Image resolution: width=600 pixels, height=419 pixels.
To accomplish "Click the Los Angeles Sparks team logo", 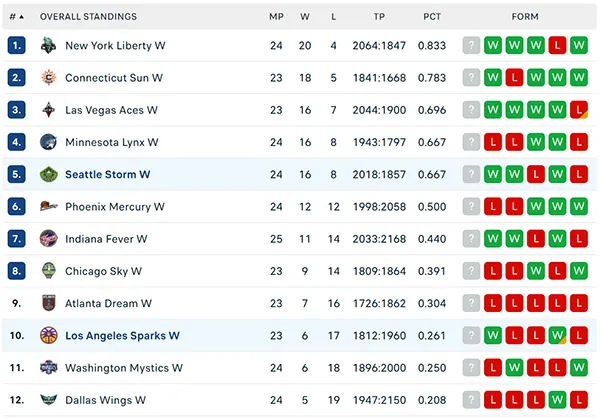I will click(x=49, y=336).
